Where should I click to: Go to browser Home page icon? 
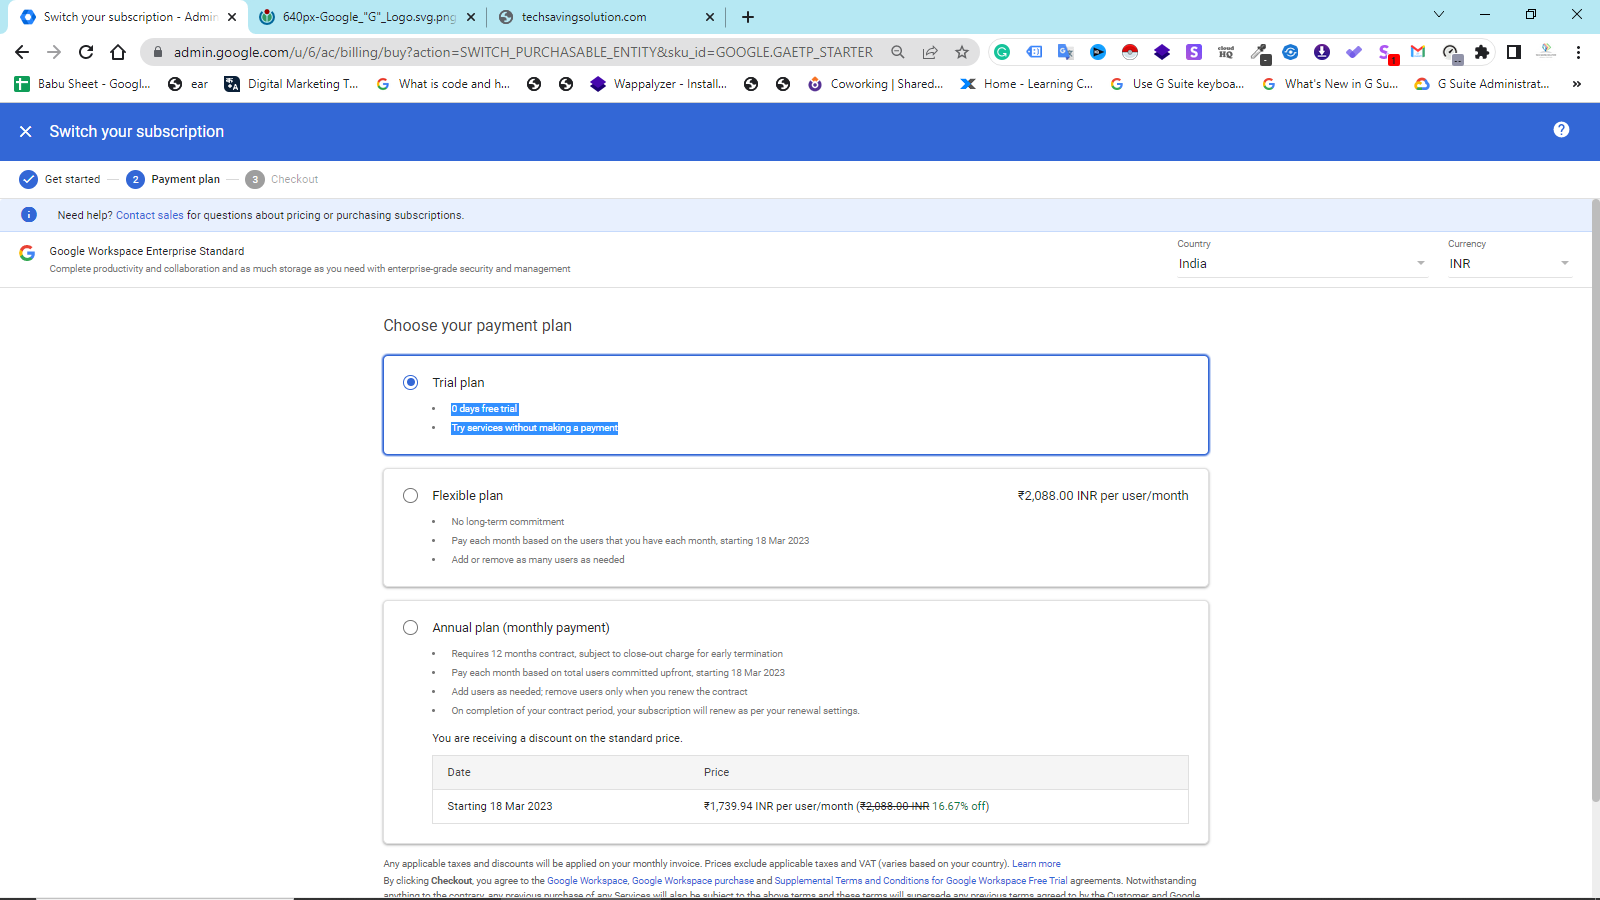click(118, 52)
